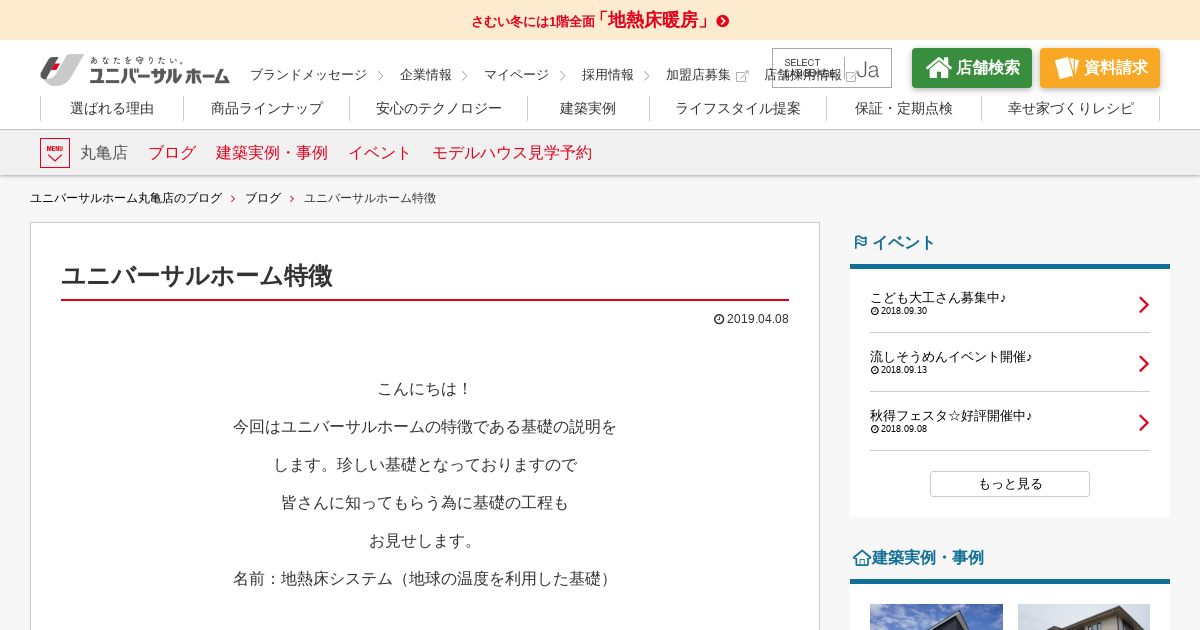Click 加盟店募集 header link
1200x630 pixels.
click(x=698, y=75)
